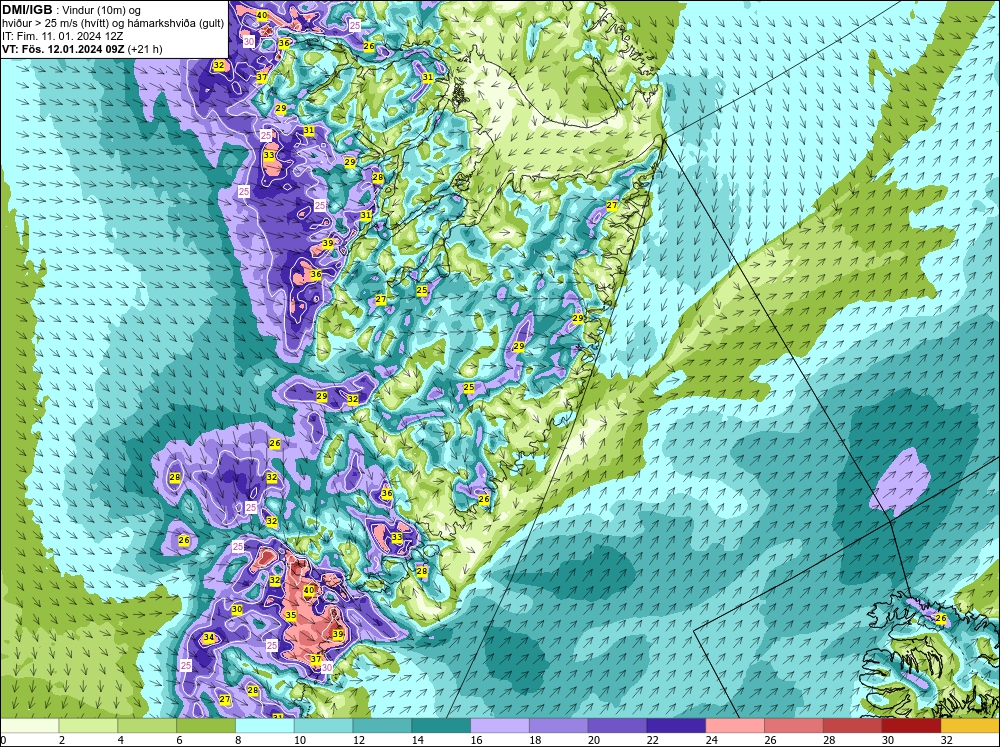
Task: Click the legend scale number "6"
Action: click(179, 740)
